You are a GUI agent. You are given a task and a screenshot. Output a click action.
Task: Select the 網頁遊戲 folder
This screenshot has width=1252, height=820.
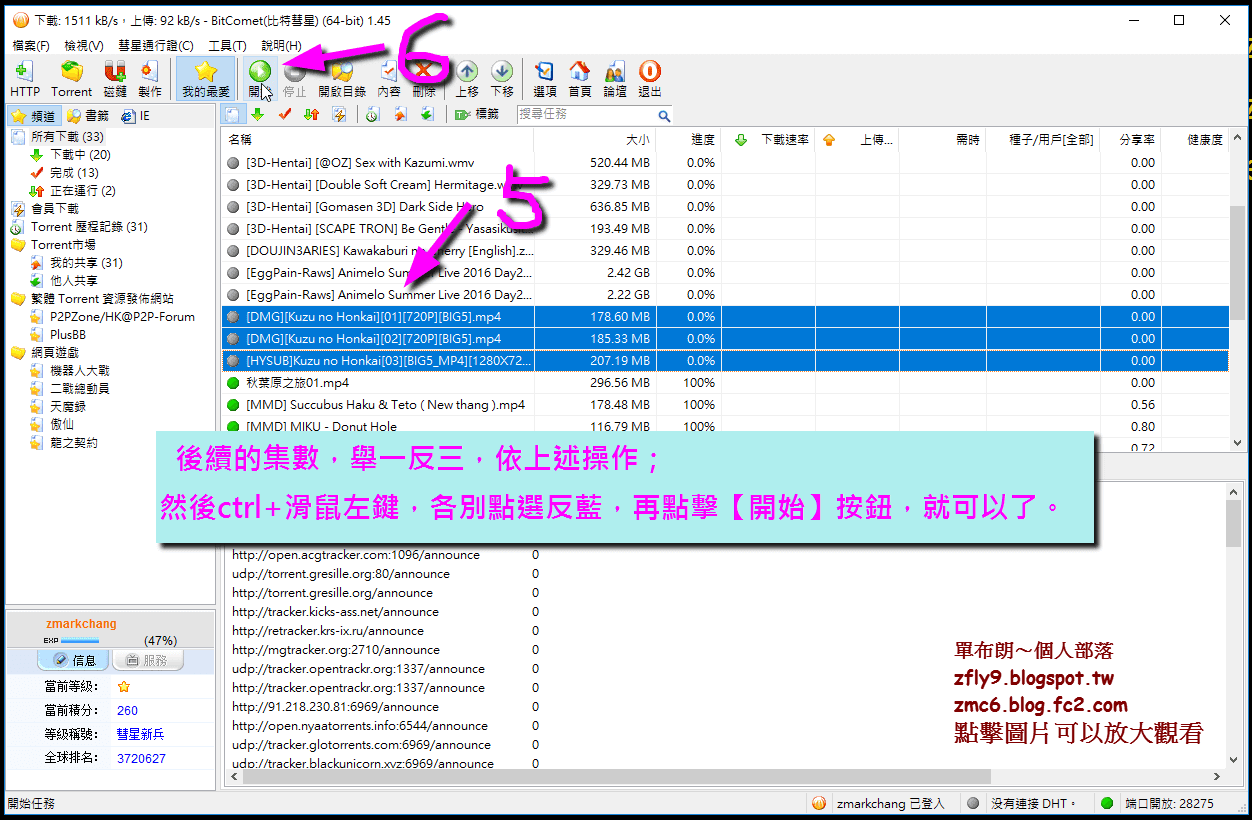[54, 353]
